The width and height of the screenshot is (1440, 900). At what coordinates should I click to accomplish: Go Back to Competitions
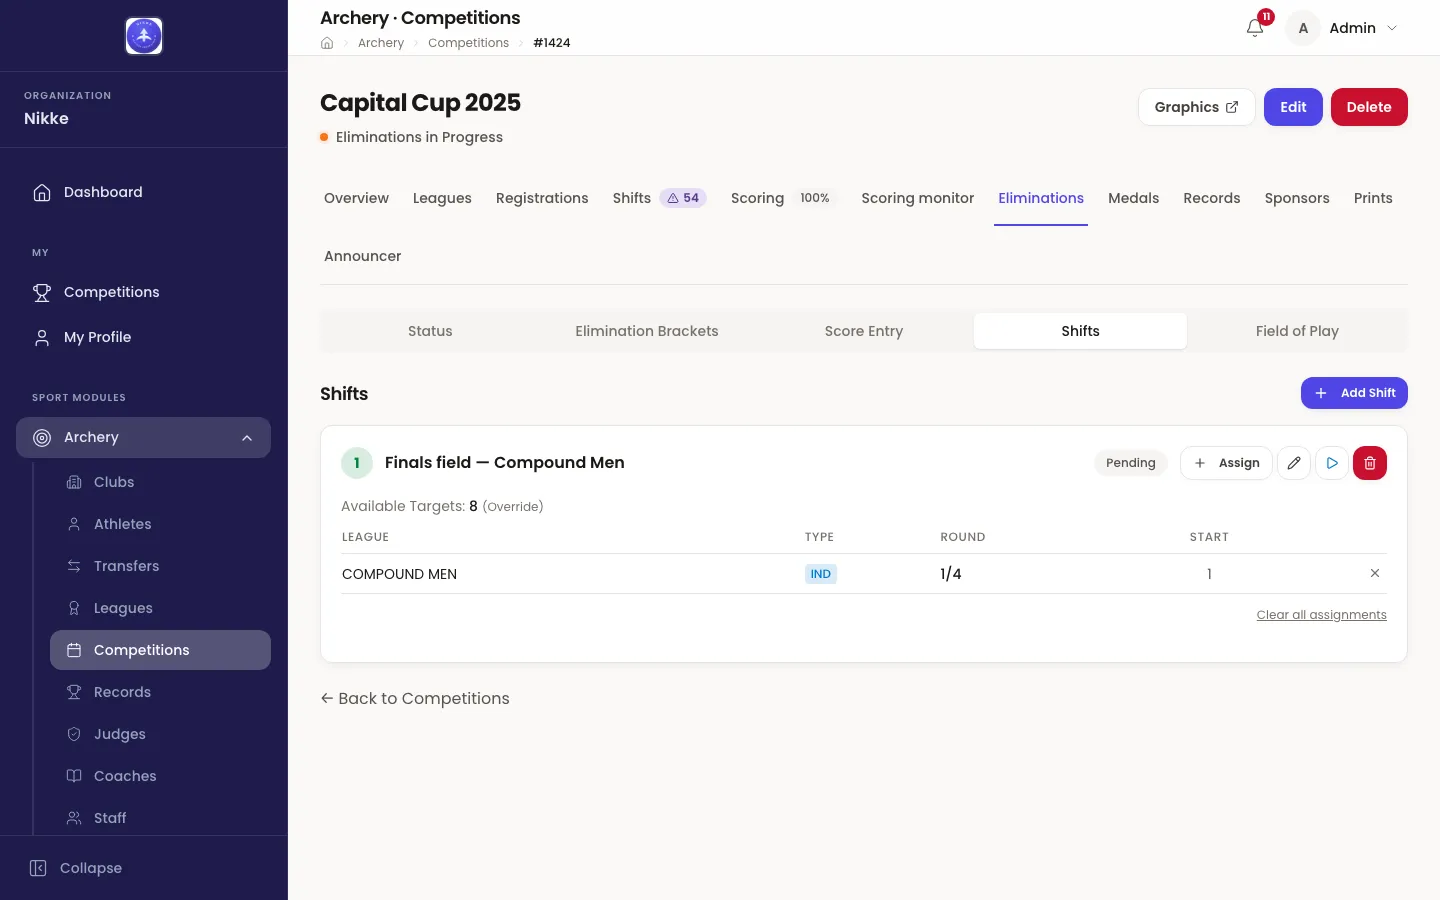coord(415,698)
